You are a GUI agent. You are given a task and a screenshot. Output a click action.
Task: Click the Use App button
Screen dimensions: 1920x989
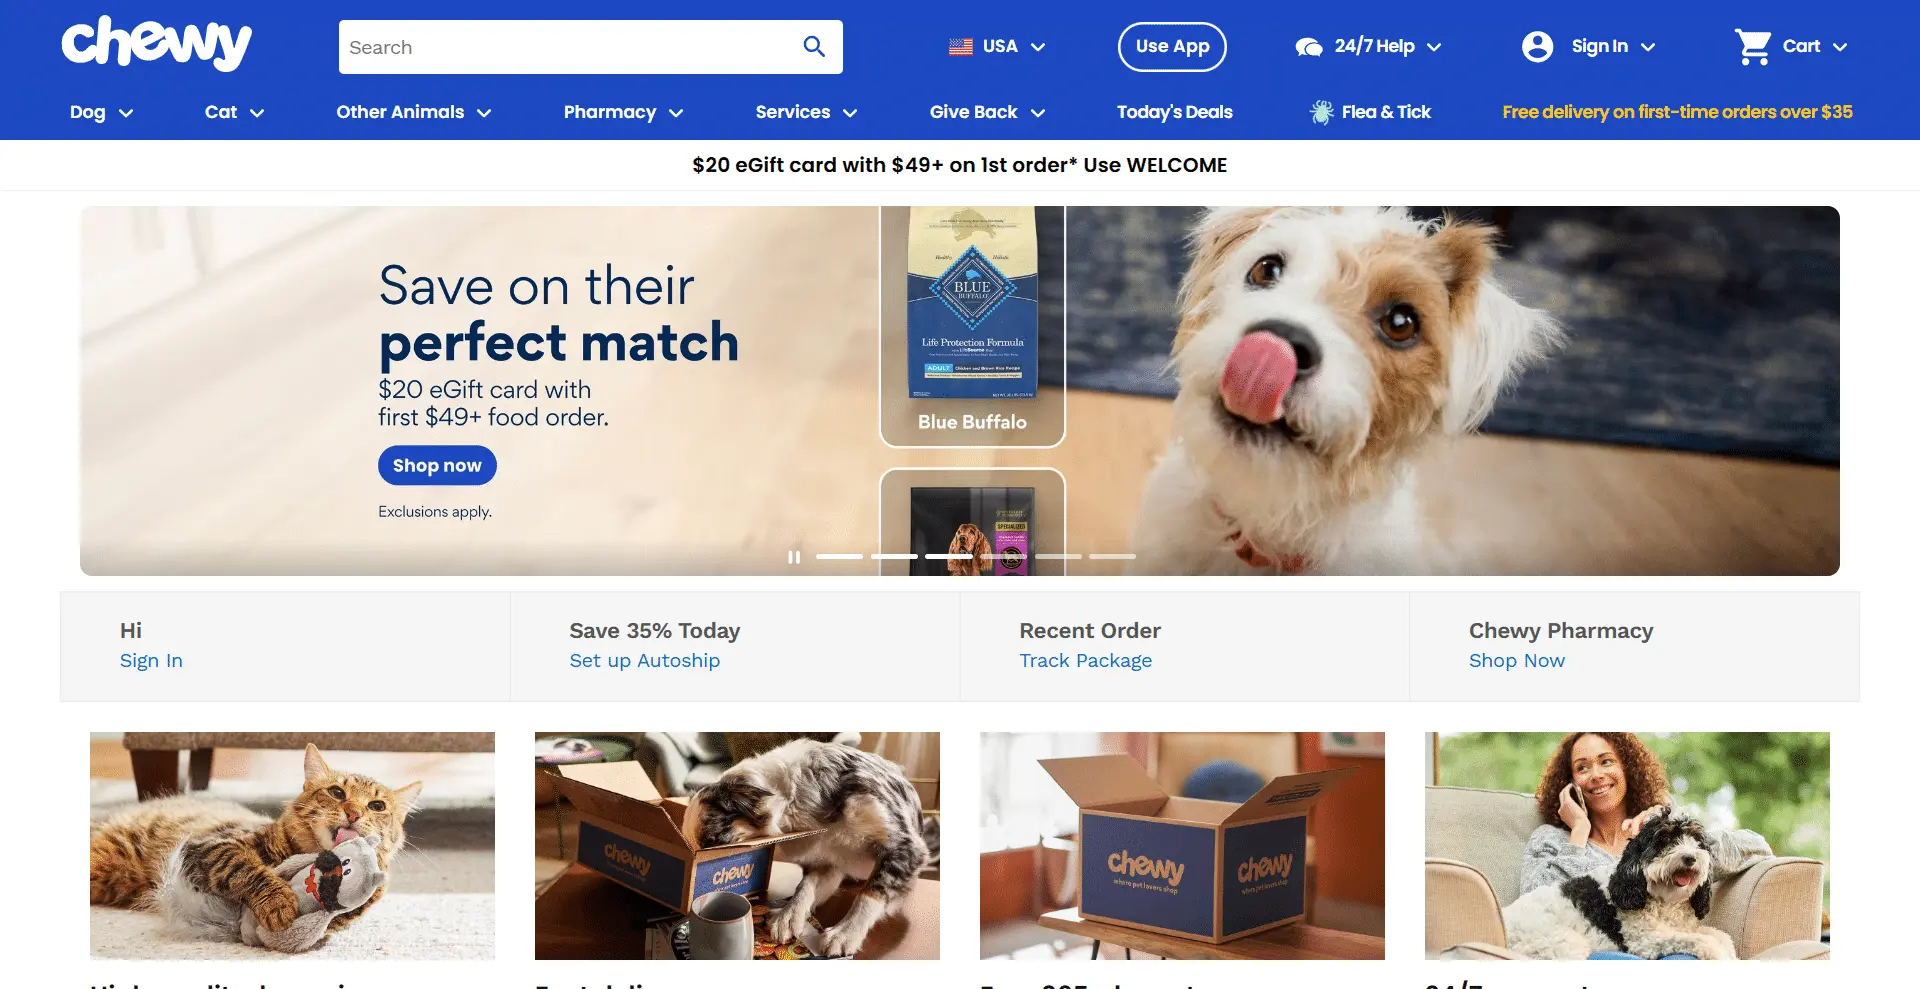(1172, 46)
